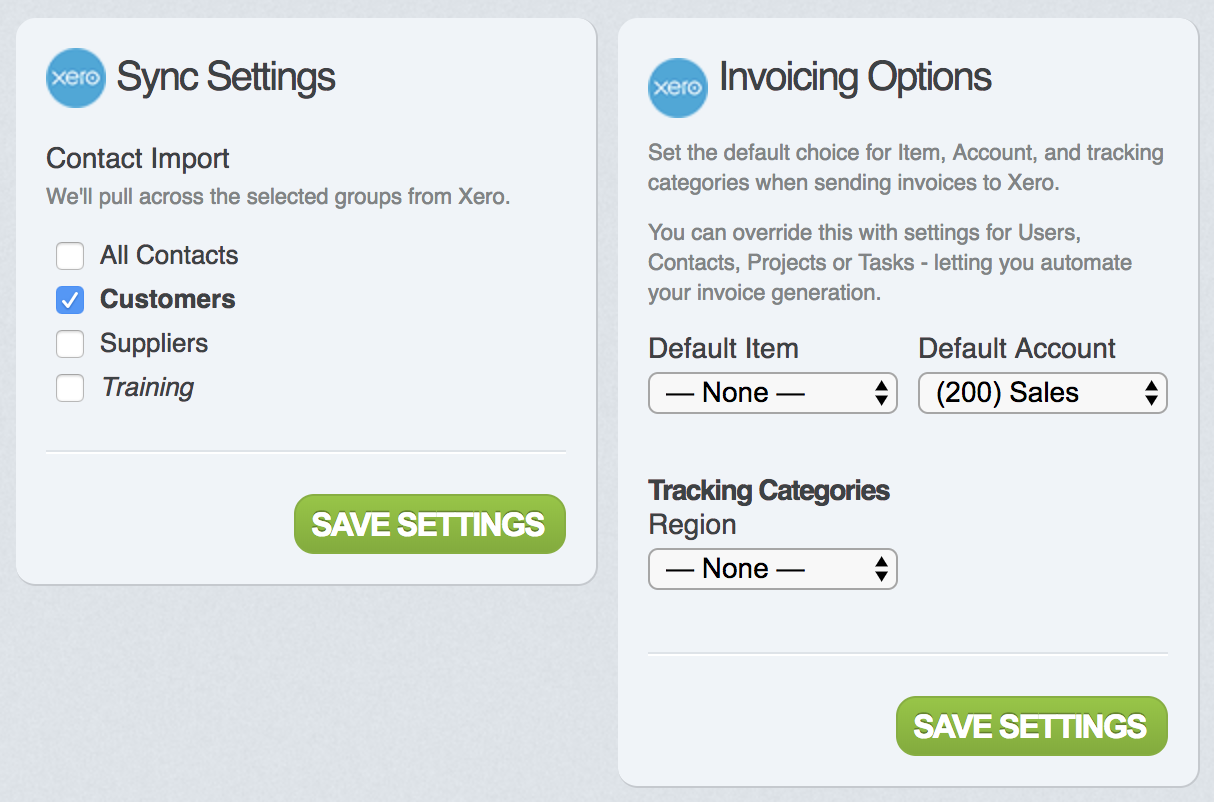Tick the Suppliers checkbox
Viewport: 1214px width, 802px height.
tap(70, 344)
